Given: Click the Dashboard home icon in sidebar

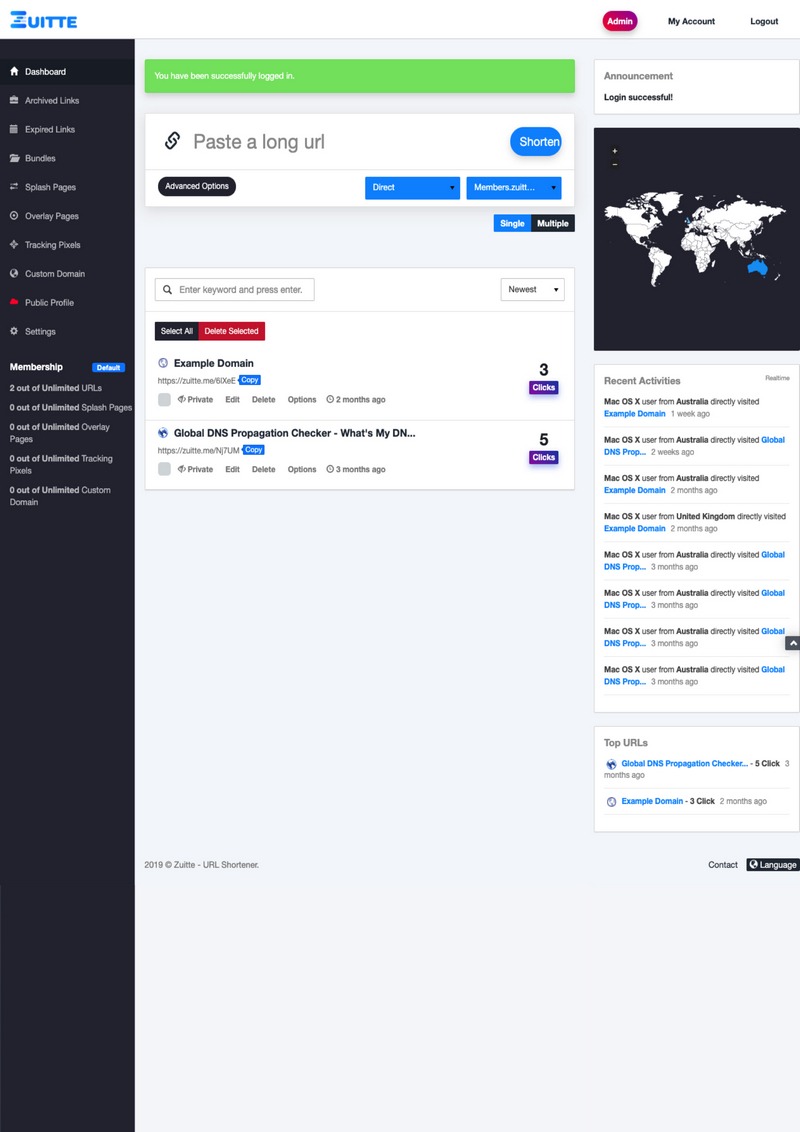Looking at the screenshot, I should (14, 71).
